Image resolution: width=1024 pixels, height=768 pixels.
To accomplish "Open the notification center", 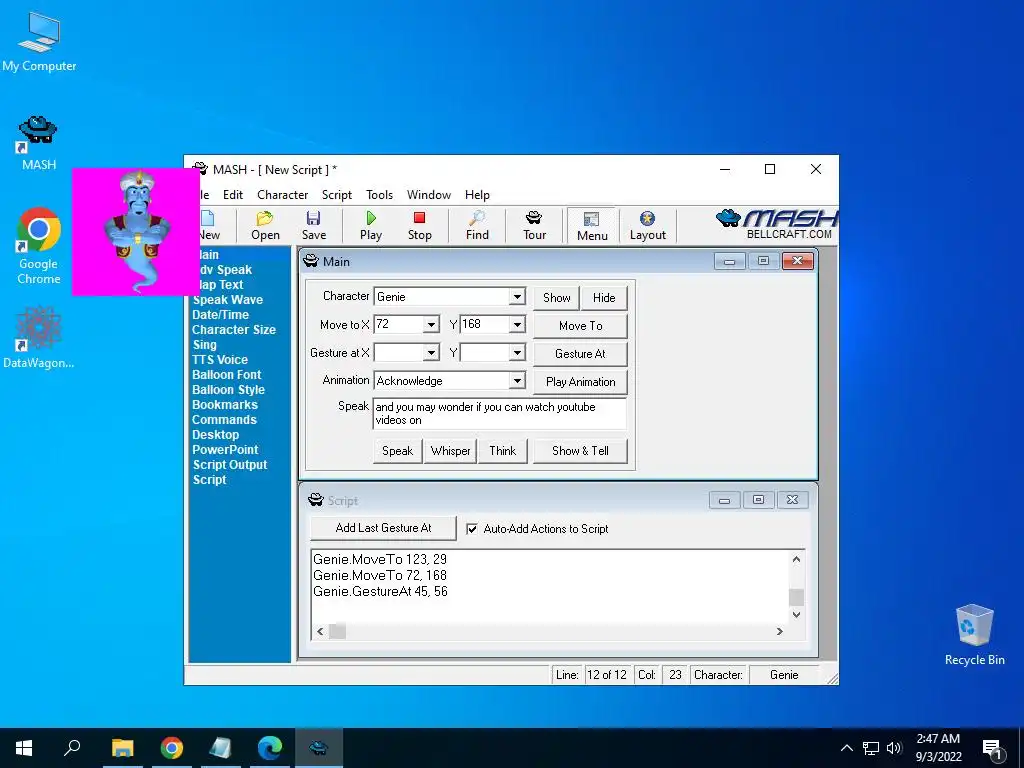I will [x=992, y=748].
